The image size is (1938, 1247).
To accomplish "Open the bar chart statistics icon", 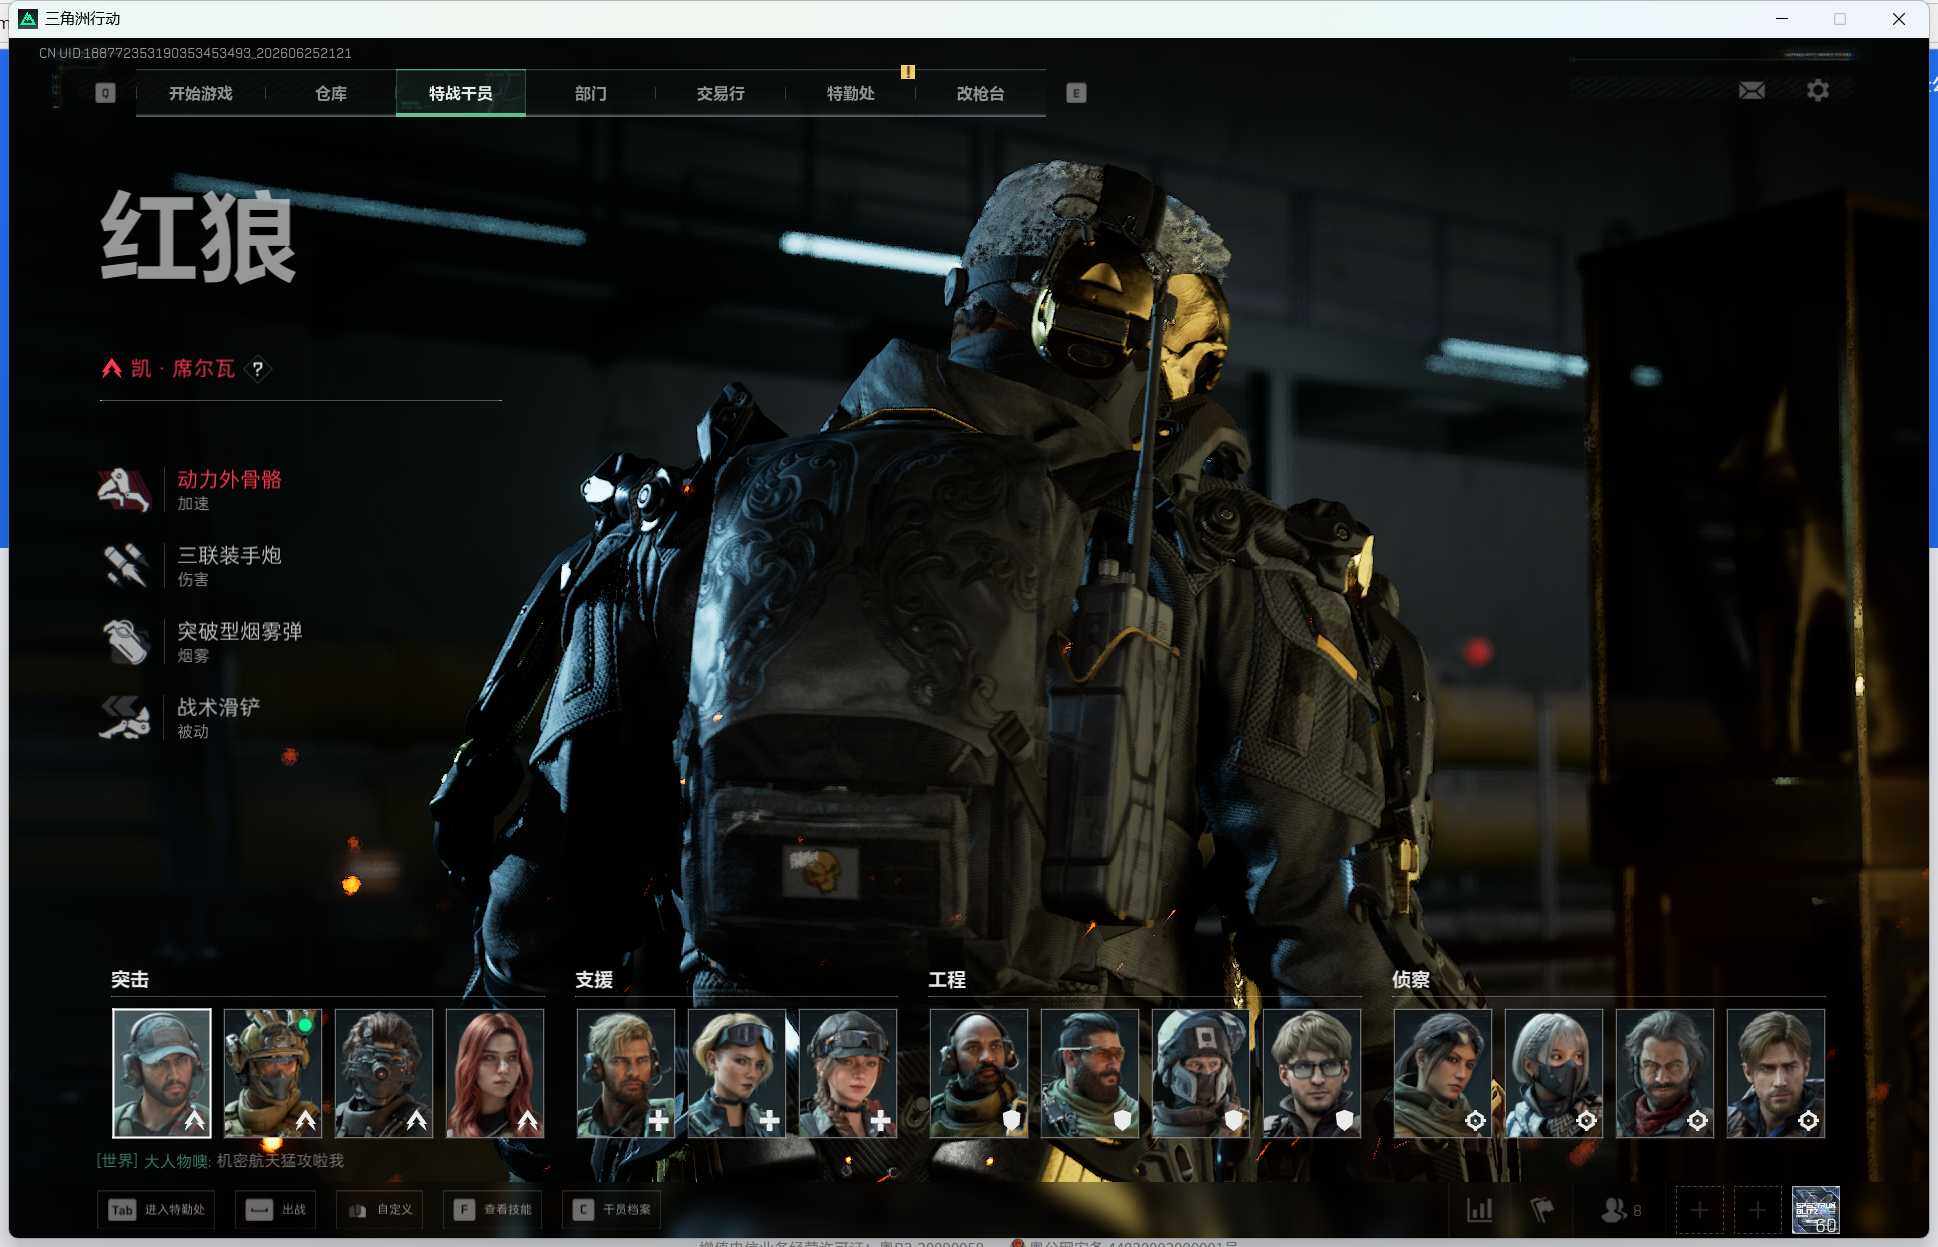I will tap(1480, 1210).
